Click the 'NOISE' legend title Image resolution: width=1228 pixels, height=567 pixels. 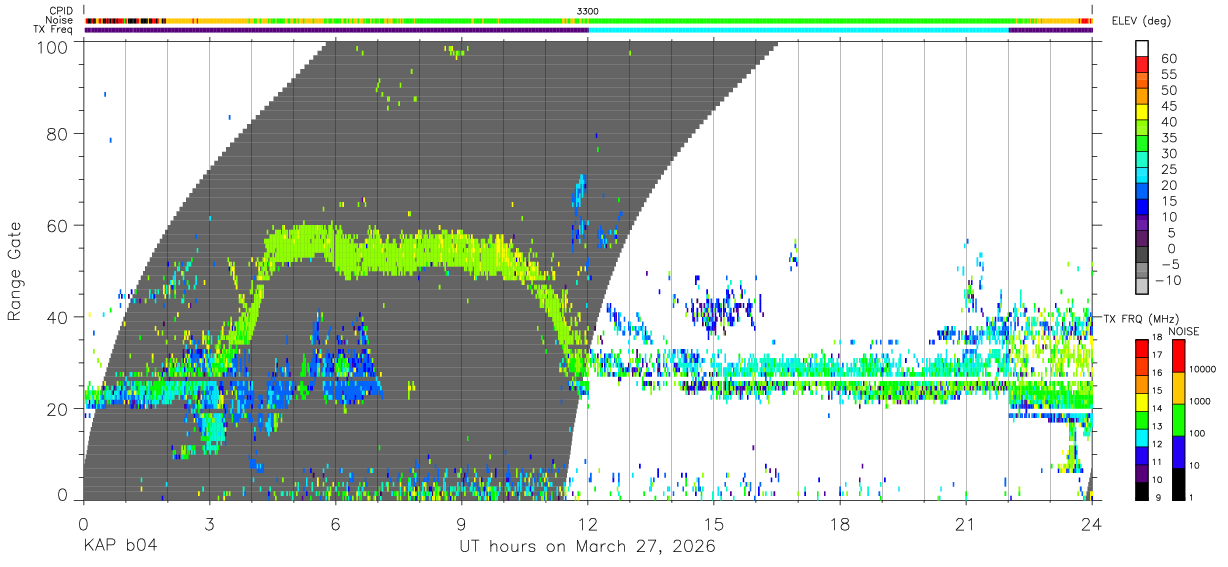pyautogui.click(x=1185, y=331)
